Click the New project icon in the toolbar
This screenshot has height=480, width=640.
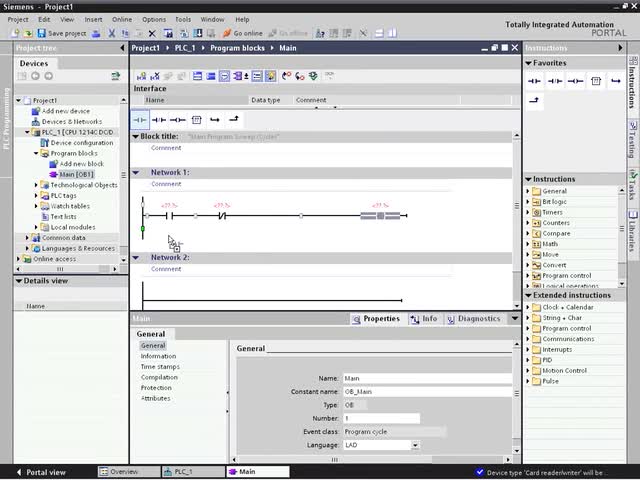click(15, 33)
